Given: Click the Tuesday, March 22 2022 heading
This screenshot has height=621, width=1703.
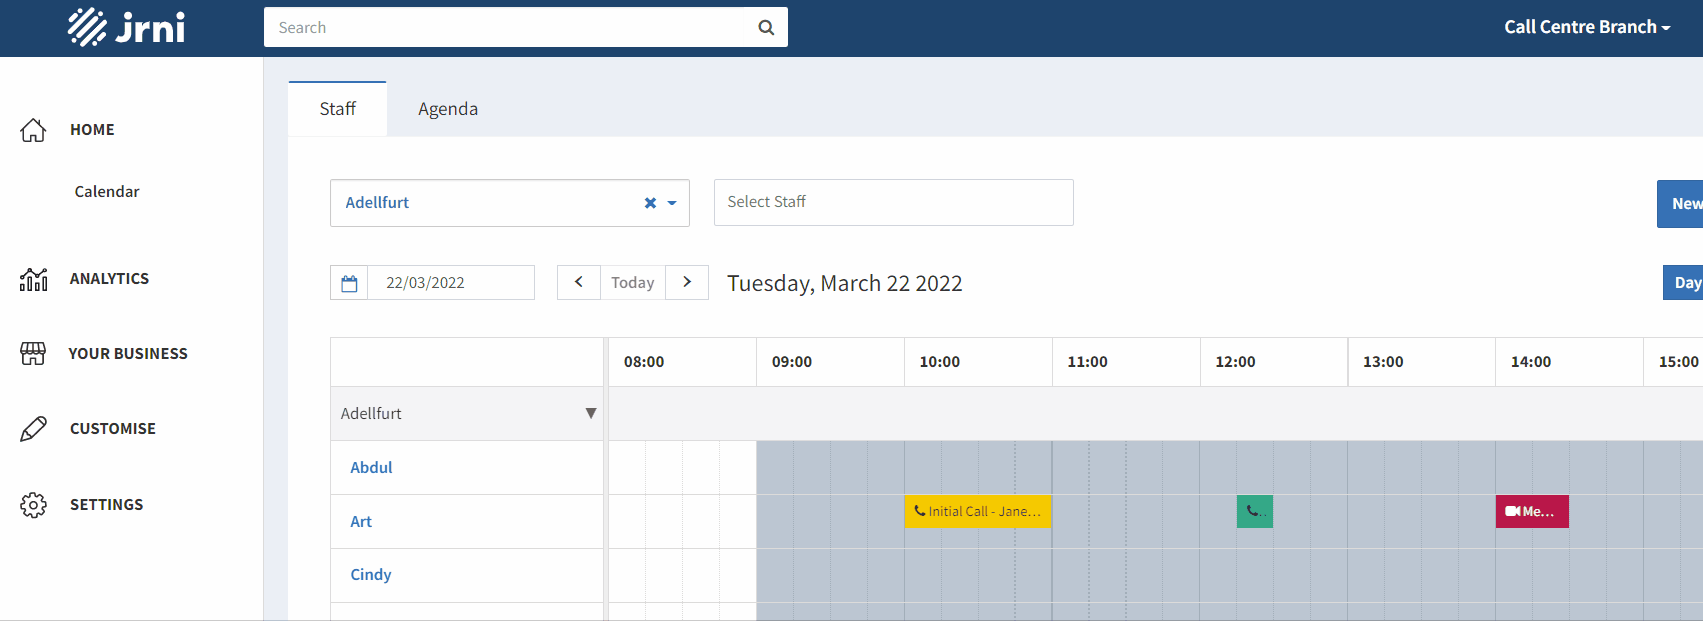Looking at the screenshot, I should point(845,284).
